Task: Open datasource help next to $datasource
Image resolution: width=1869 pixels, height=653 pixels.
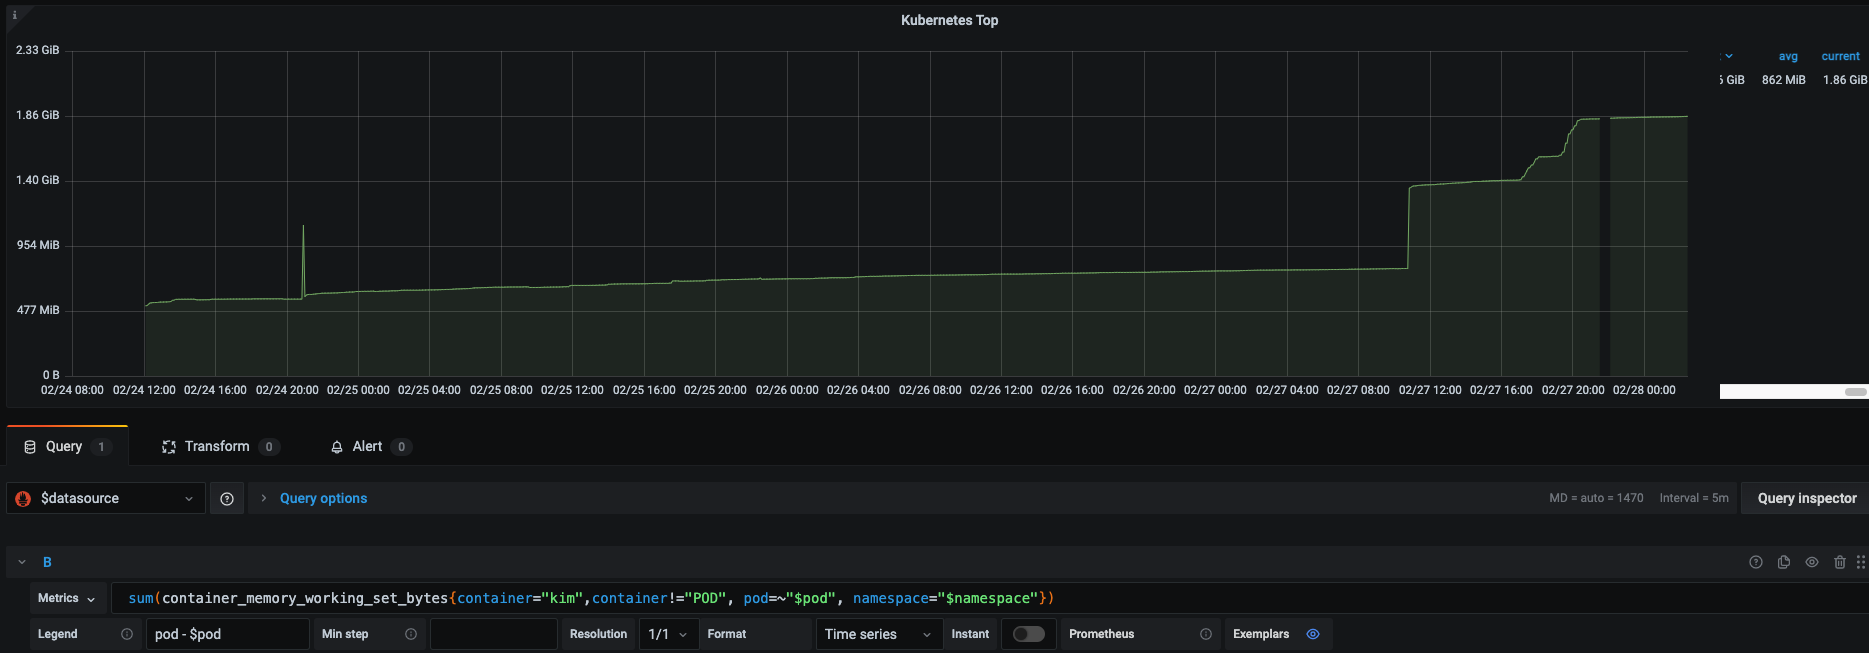Action: click(227, 499)
